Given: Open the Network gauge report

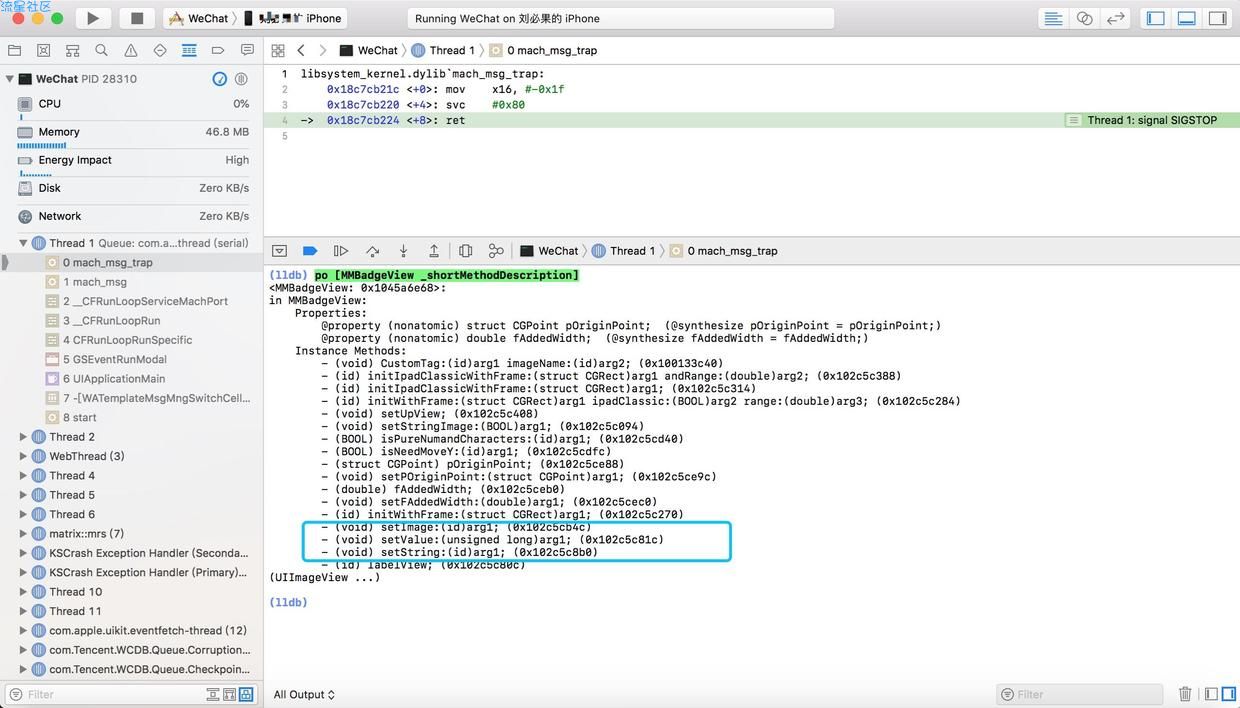Looking at the screenshot, I should 132,216.
